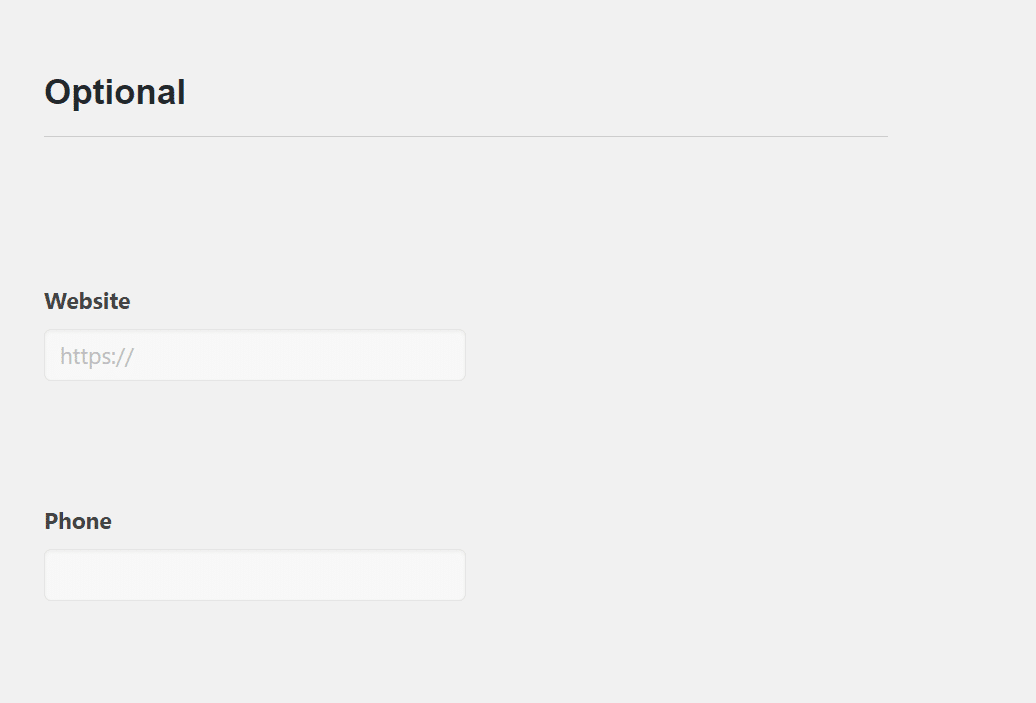The image size is (1036, 703).
Task: Click the Website field label
Action: [87, 301]
